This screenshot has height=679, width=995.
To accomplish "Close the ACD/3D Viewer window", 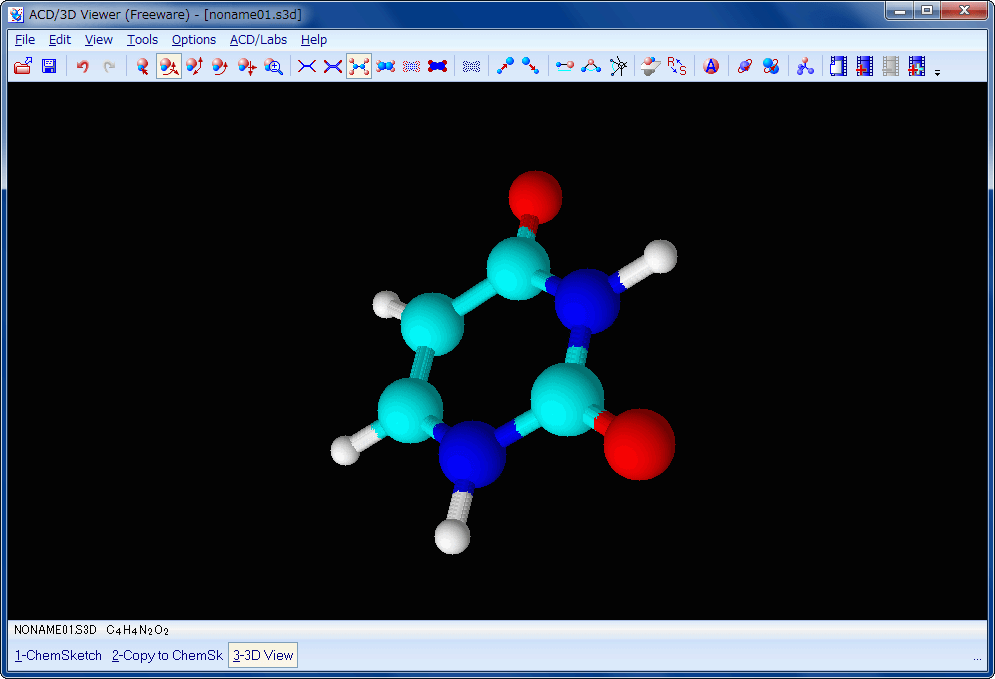I will tap(964, 11).
